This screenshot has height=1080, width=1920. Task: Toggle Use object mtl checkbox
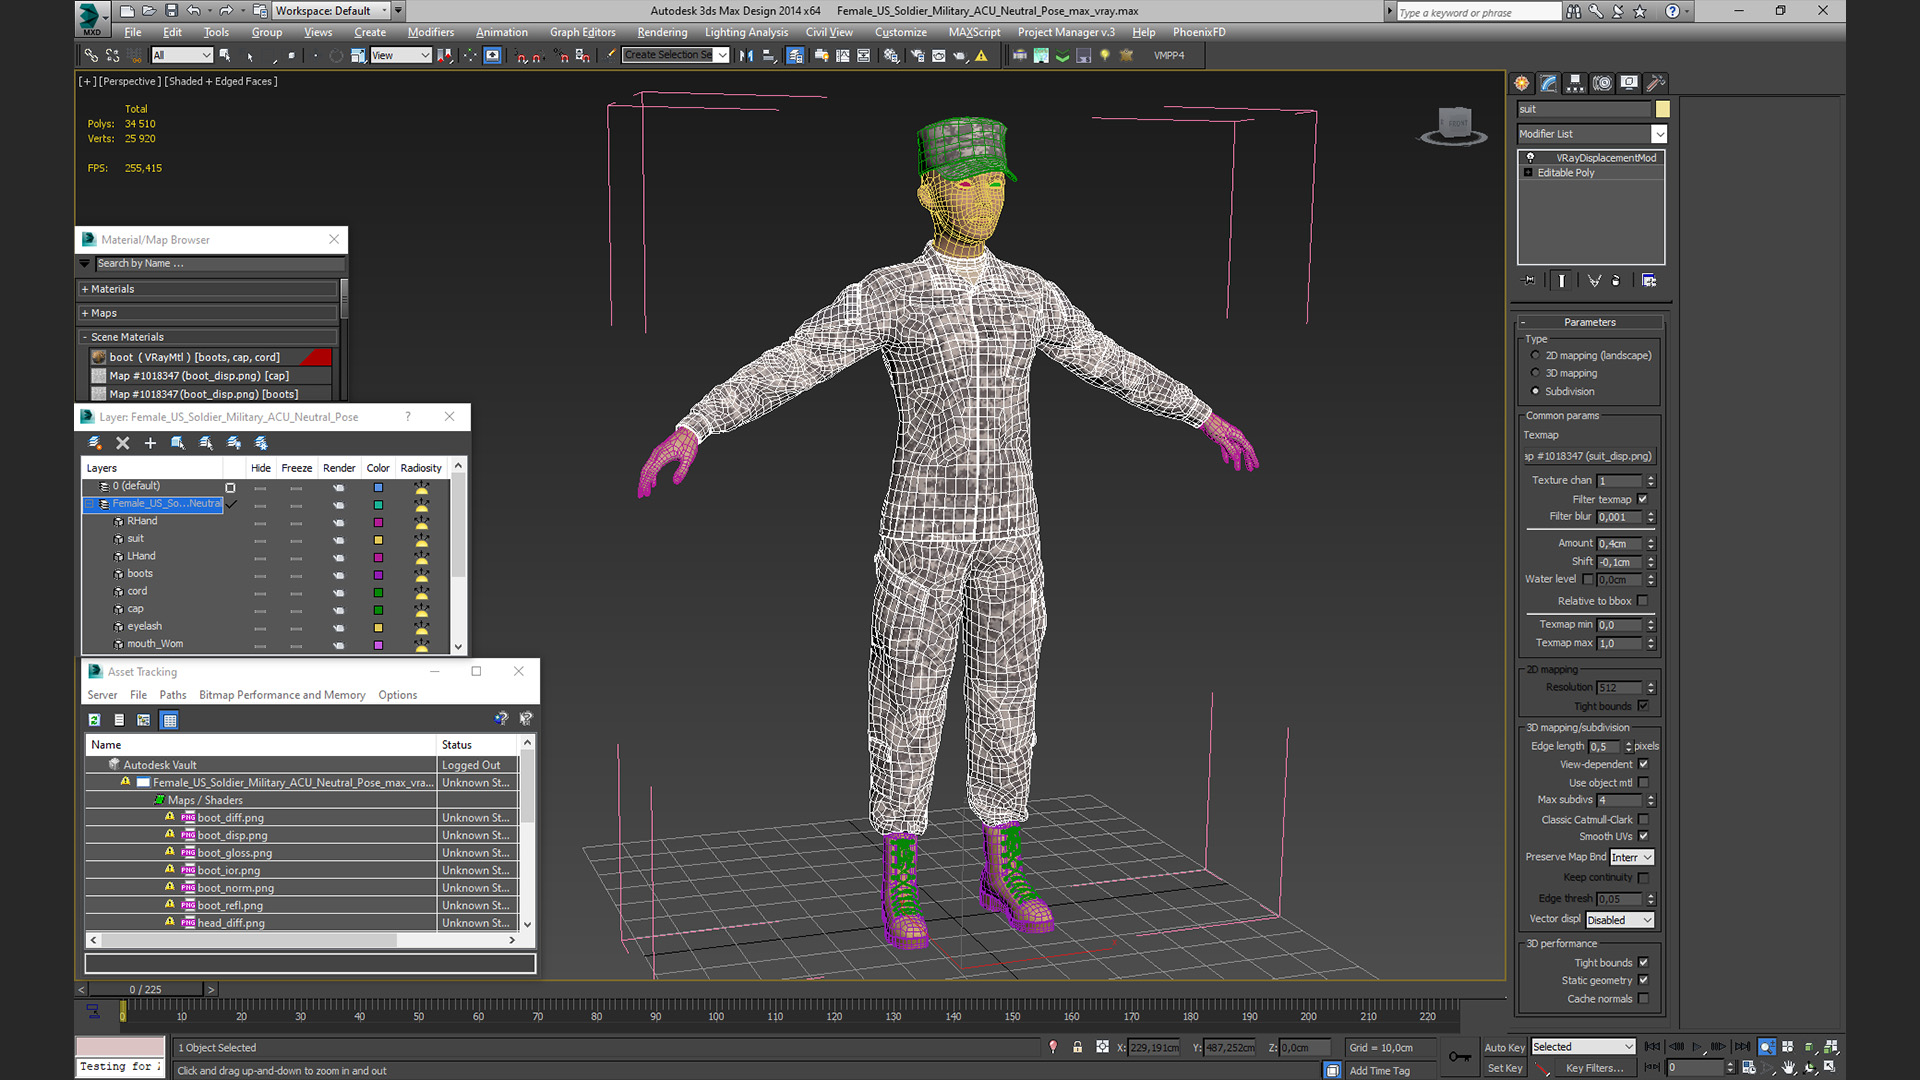1643,783
